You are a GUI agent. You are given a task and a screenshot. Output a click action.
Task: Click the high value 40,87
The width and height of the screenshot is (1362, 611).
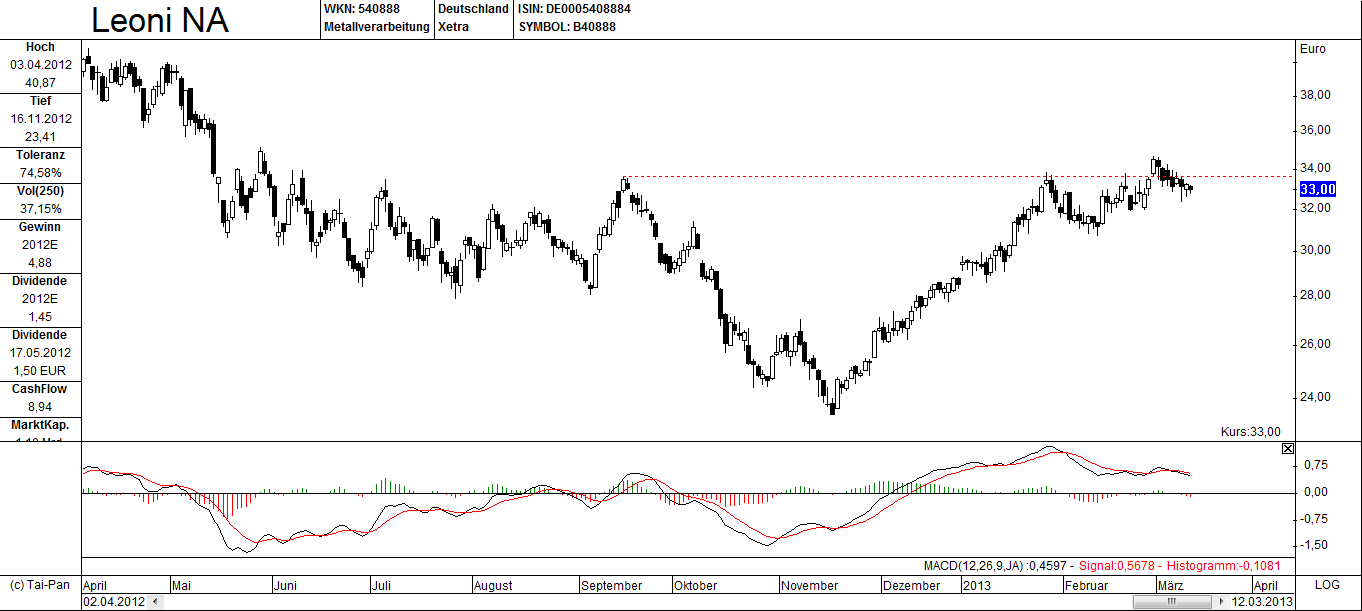(x=41, y=83)
